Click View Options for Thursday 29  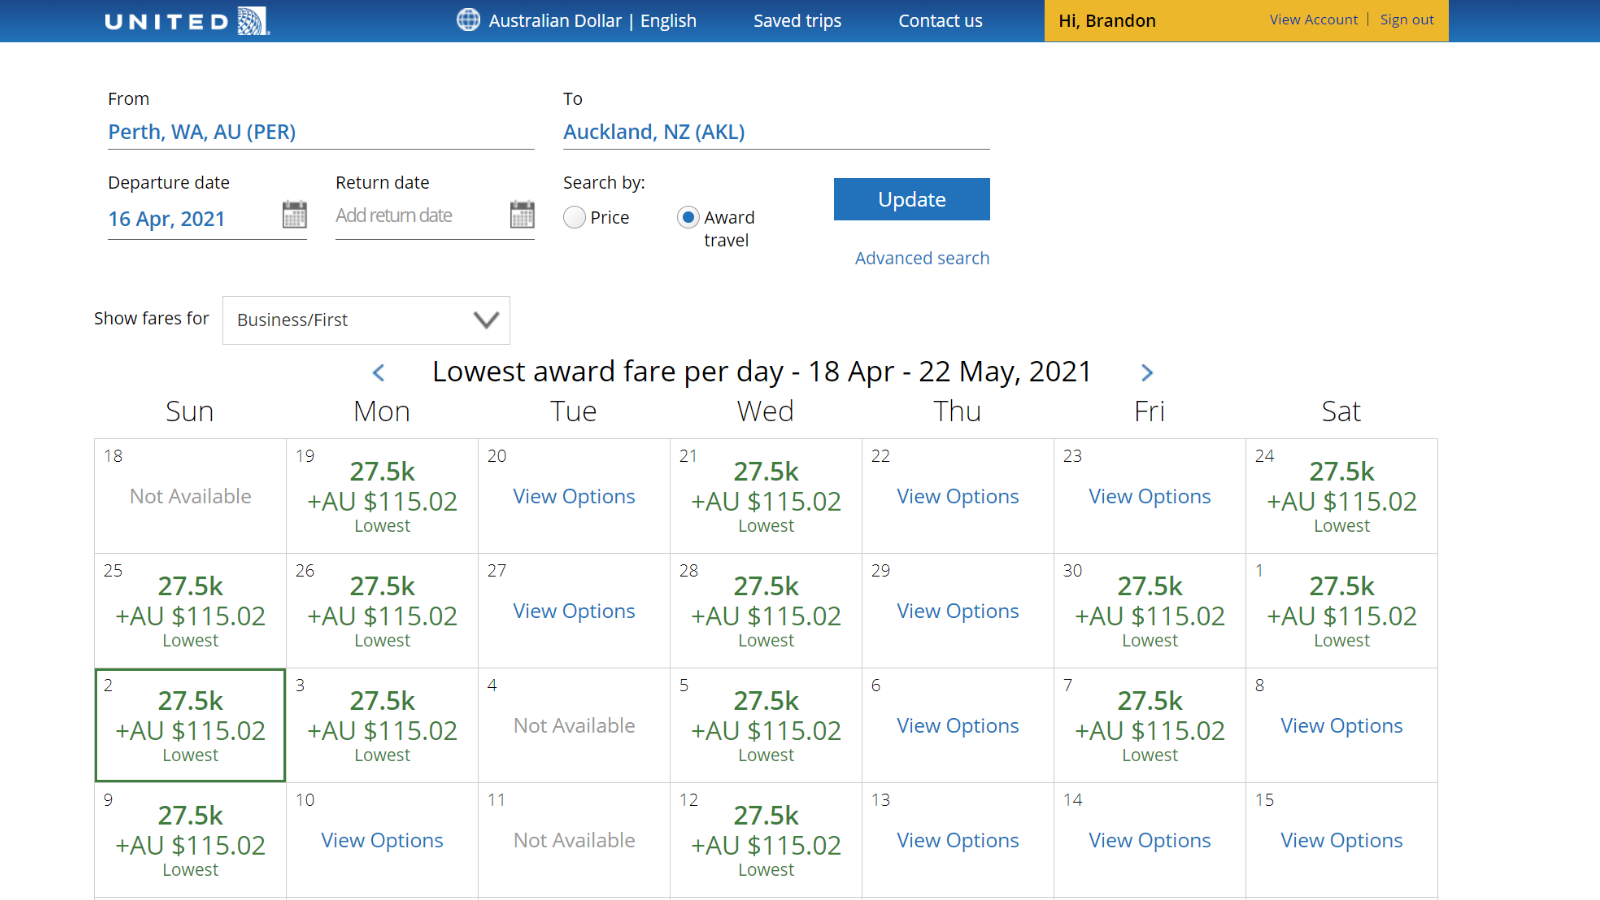[958, 611]
